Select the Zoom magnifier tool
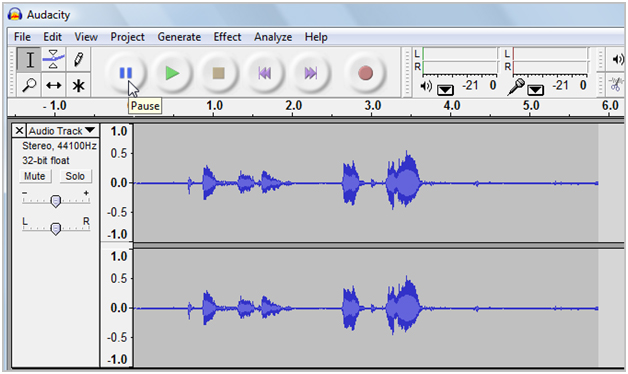The height and width of the screenshot is (374, 628). (29, 85)
